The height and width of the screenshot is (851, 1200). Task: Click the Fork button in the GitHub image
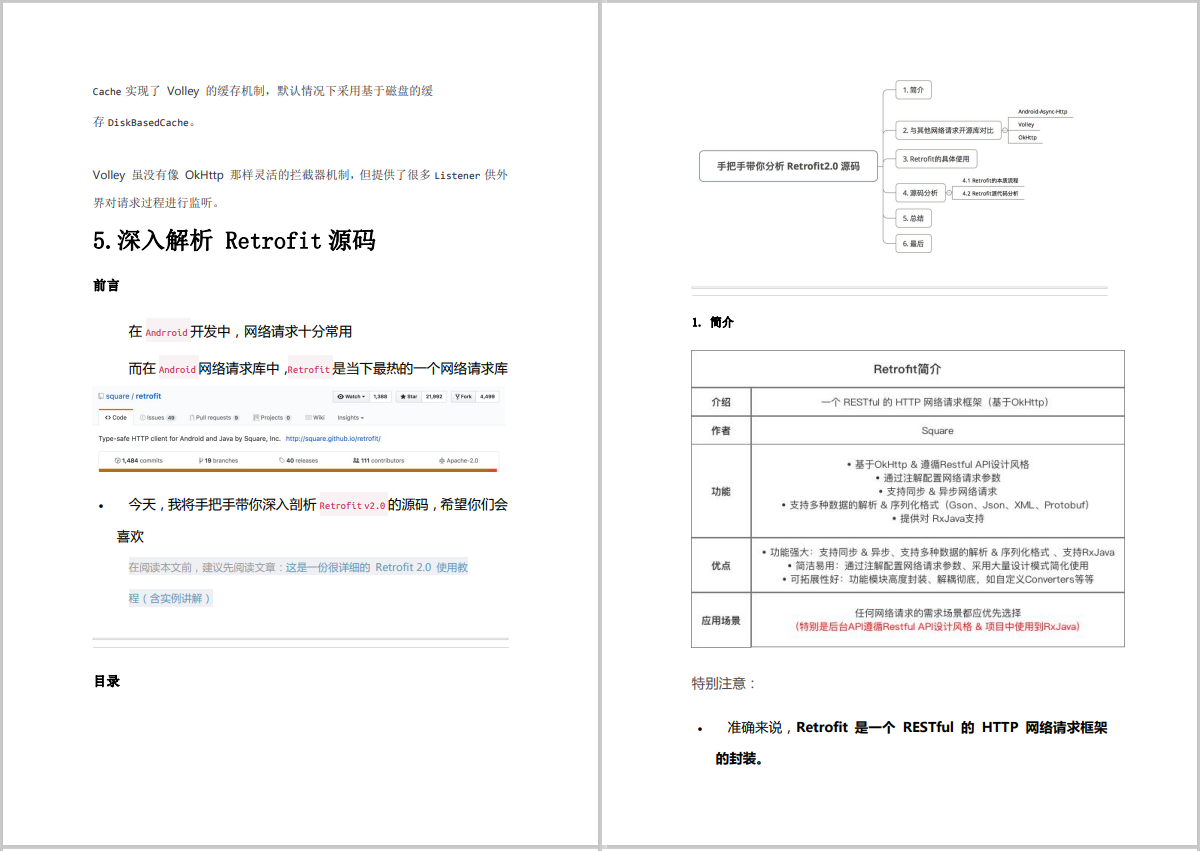(464, 396)
